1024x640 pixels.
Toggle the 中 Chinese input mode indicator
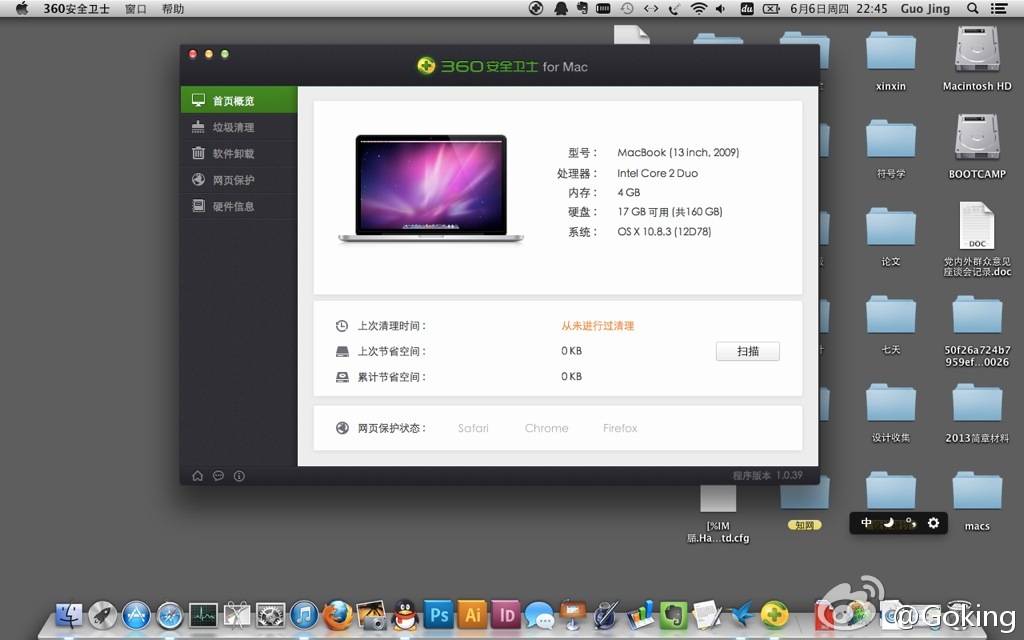point(866,522)
